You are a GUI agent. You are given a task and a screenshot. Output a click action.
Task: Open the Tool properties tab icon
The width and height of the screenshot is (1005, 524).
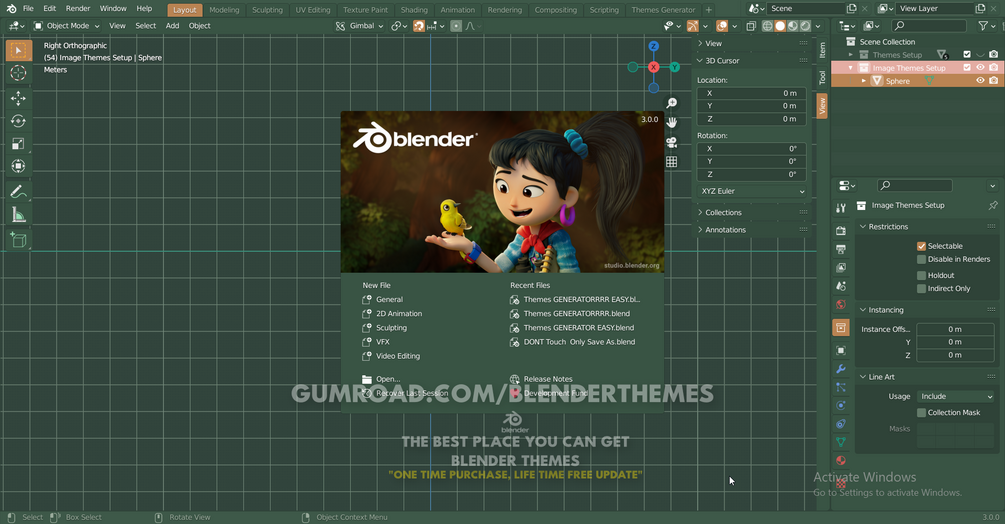click(841, 208)
